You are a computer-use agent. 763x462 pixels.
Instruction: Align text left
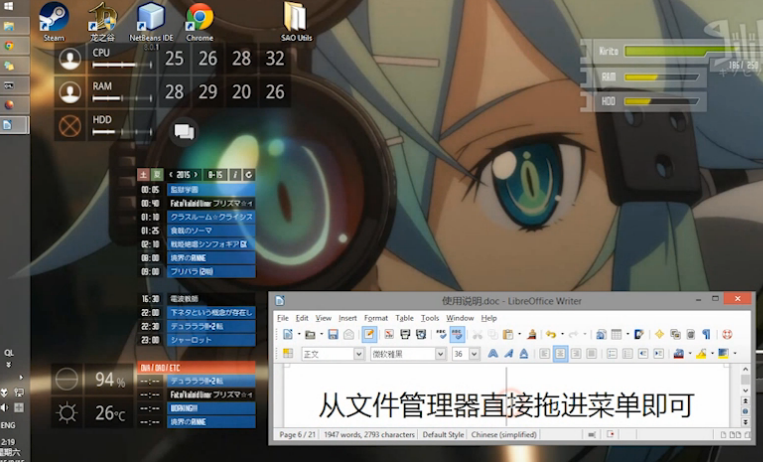545,354
